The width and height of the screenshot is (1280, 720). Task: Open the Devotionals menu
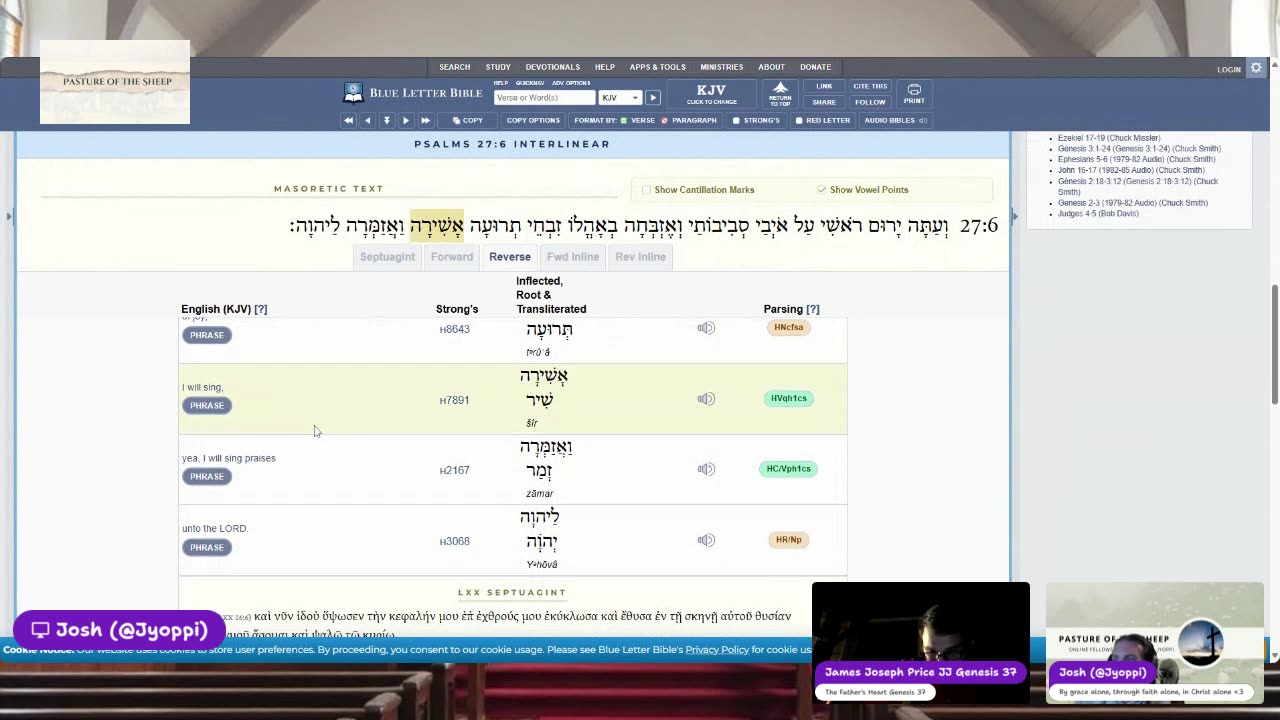[x=553, y=67]
